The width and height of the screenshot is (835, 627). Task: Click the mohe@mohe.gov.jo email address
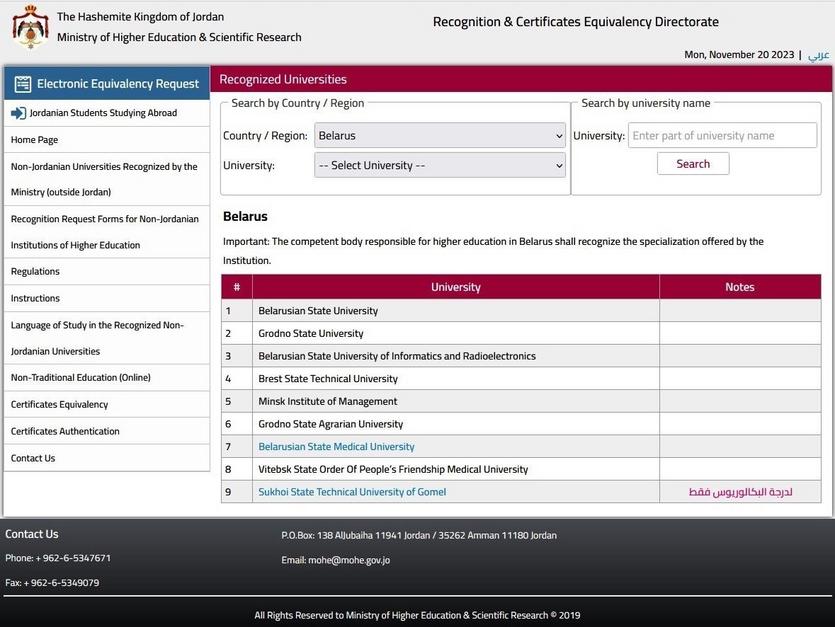pos(349,560)
